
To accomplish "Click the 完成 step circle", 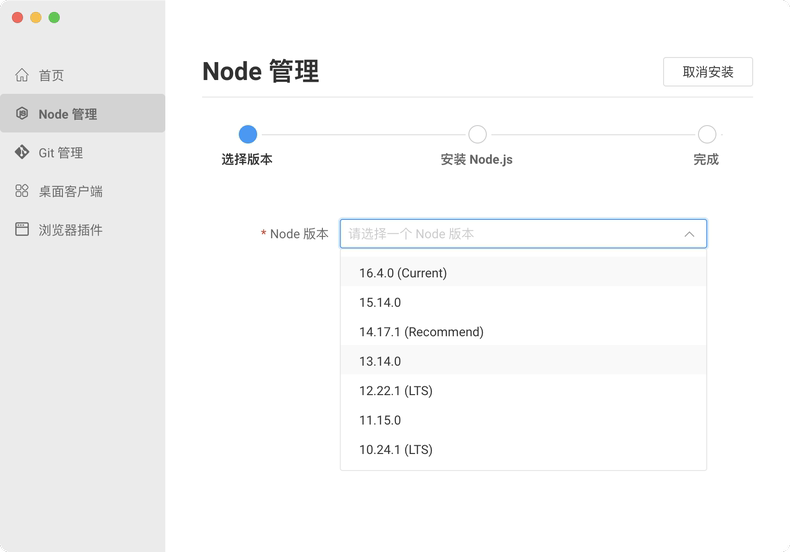I will click(x=706, y=134).
